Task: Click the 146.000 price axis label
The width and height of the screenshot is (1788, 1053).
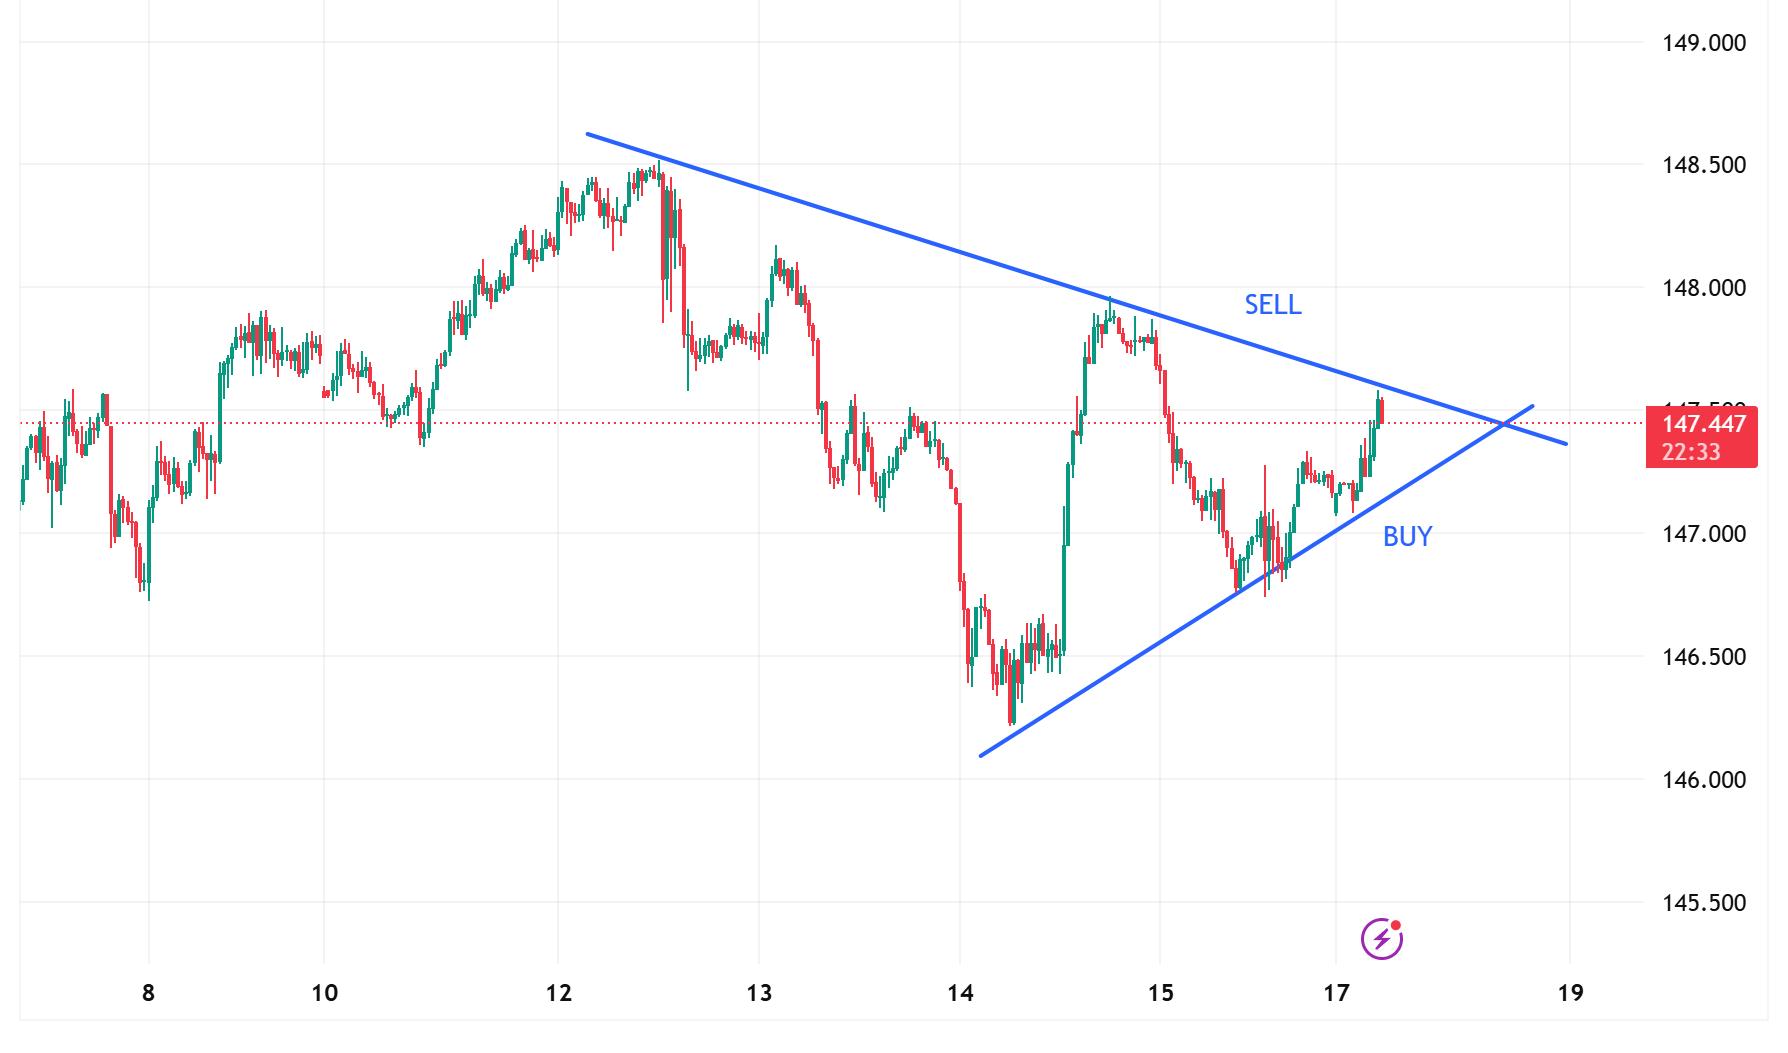Action: tap(1703, 780)
